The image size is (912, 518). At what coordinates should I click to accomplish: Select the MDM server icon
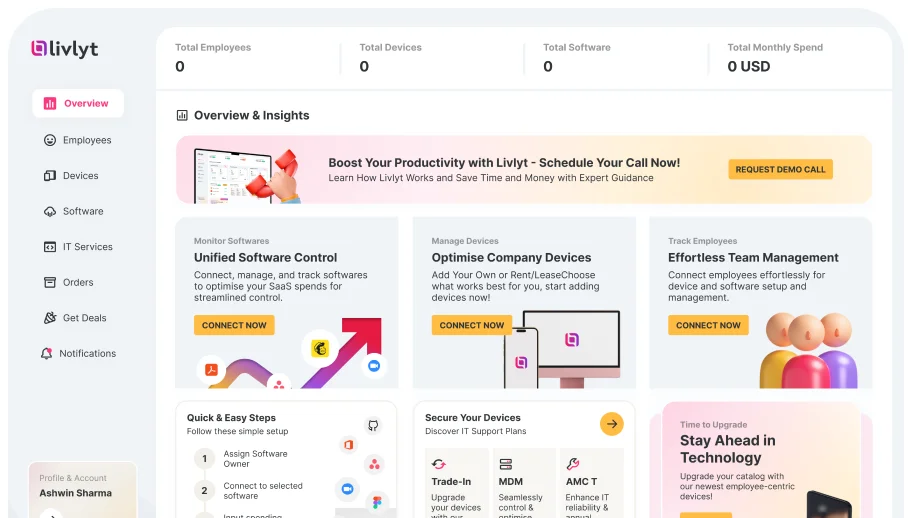505,464
